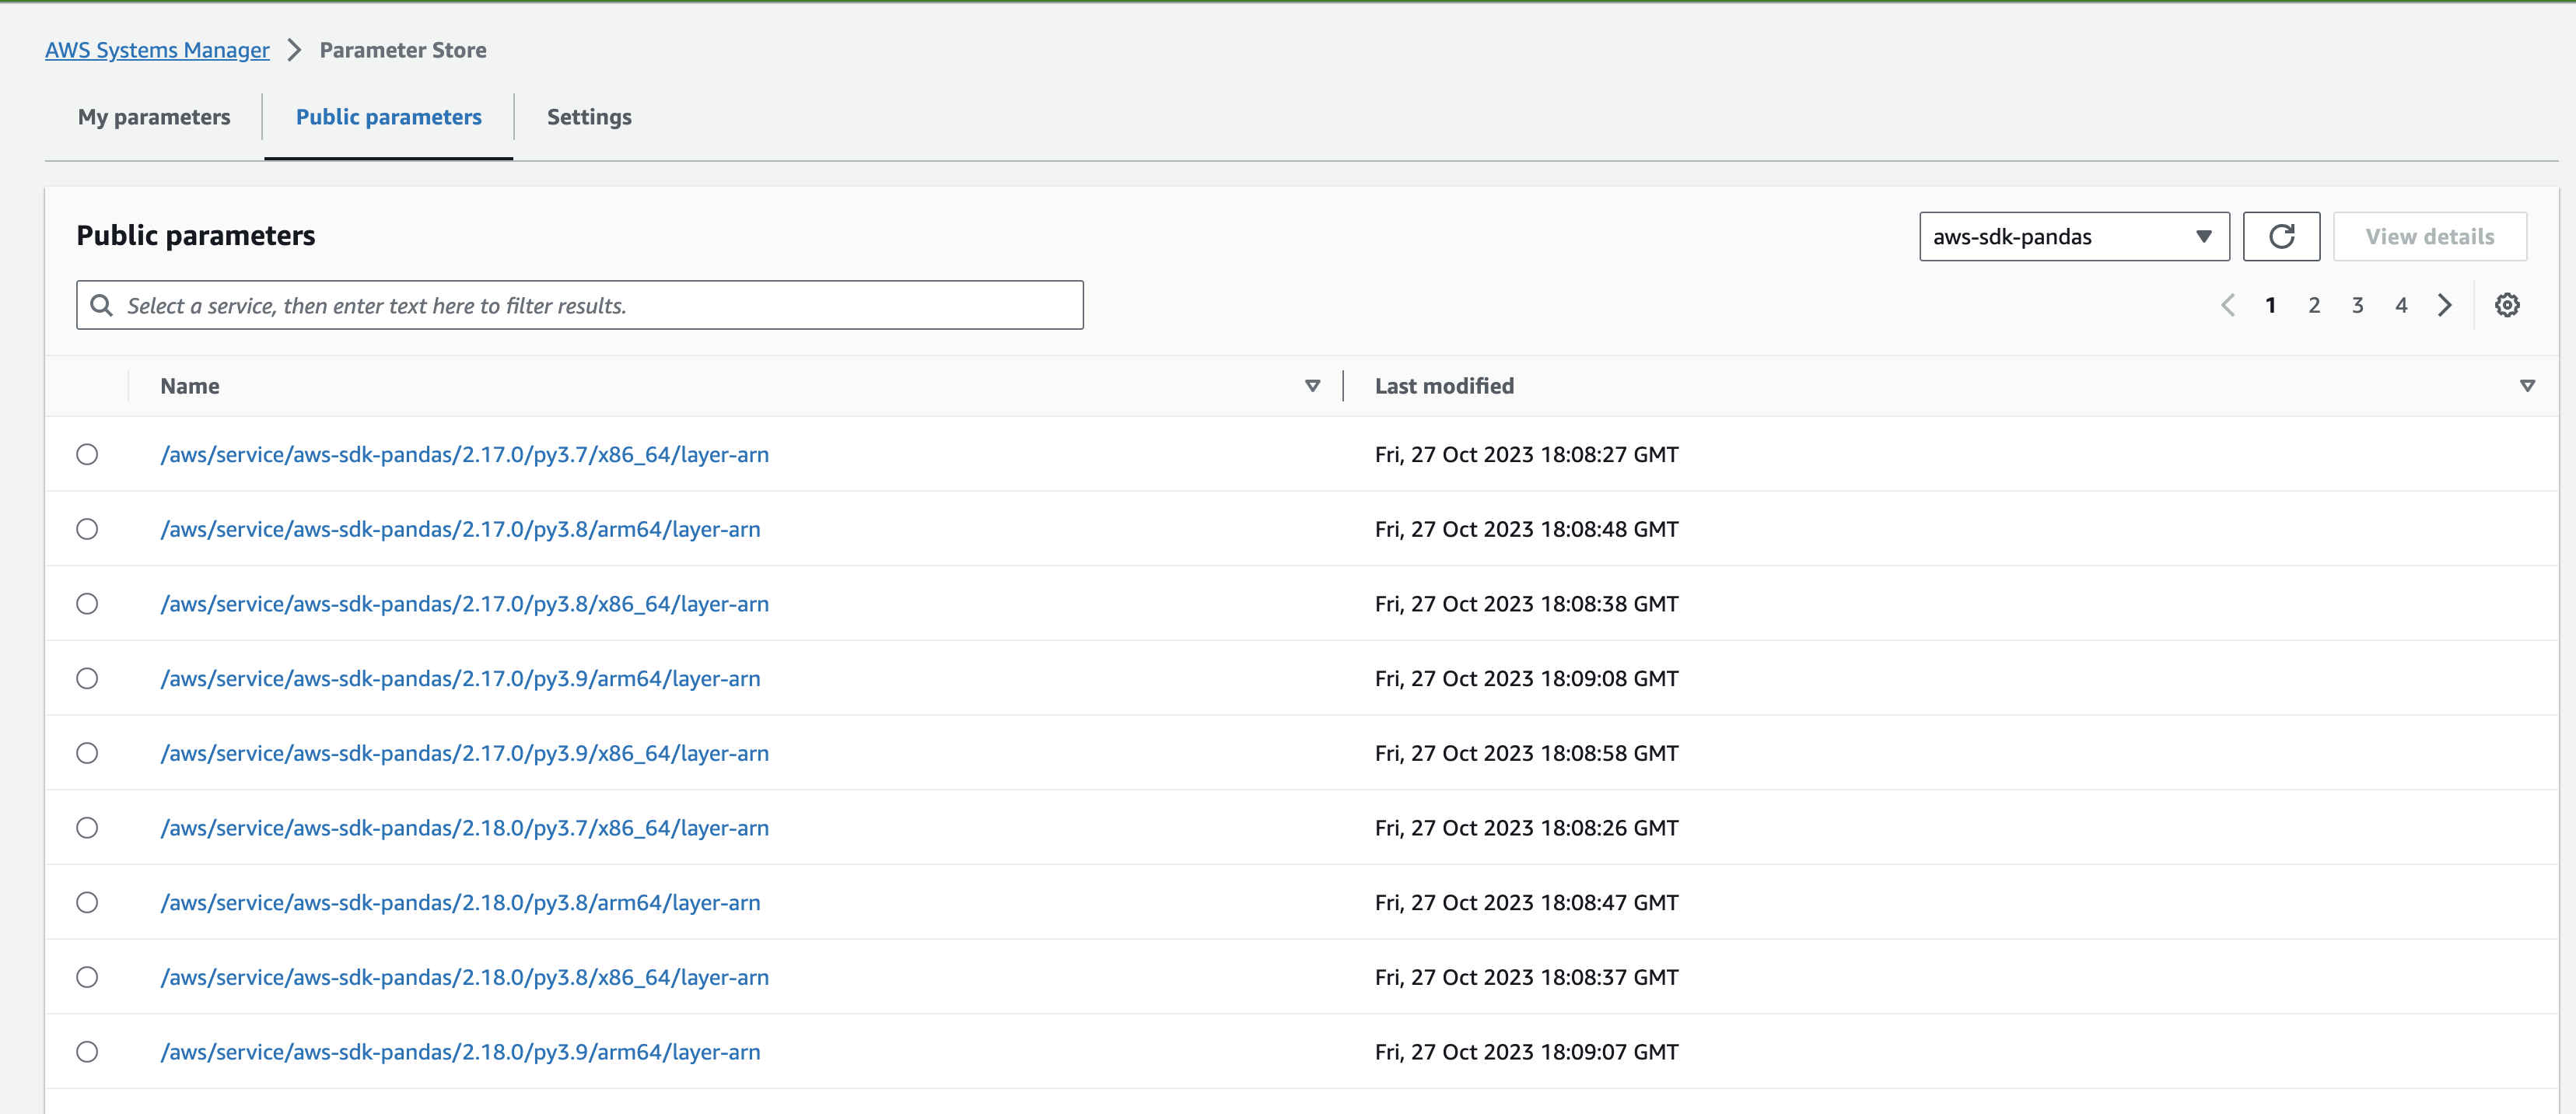Viewport: 2576px width, 1114px height.
Task: Click timestamp 18:09:08 GMT cell
Action: [1526, 678]
